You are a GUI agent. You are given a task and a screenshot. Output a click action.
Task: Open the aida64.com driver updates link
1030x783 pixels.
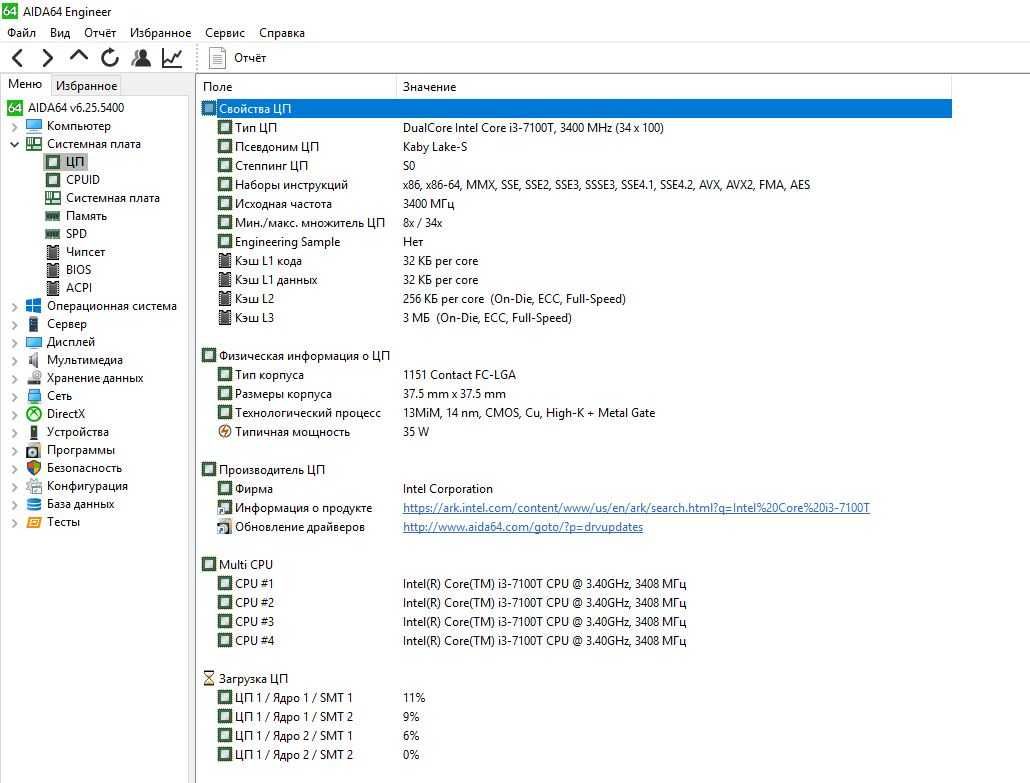click(523, 527)
